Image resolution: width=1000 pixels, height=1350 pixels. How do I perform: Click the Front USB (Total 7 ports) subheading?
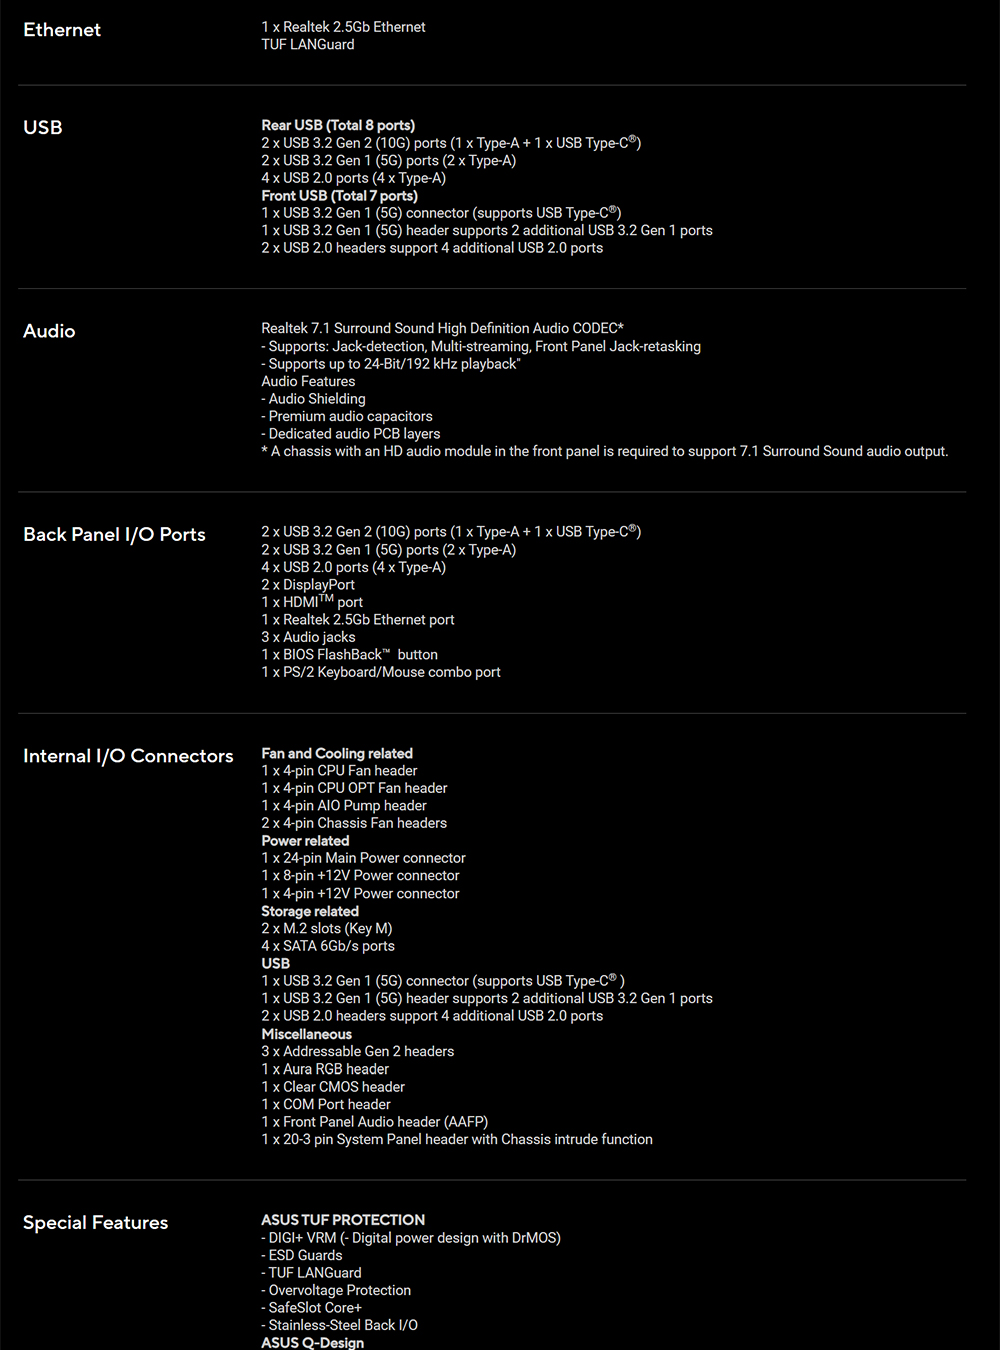(x=339, y=196)
